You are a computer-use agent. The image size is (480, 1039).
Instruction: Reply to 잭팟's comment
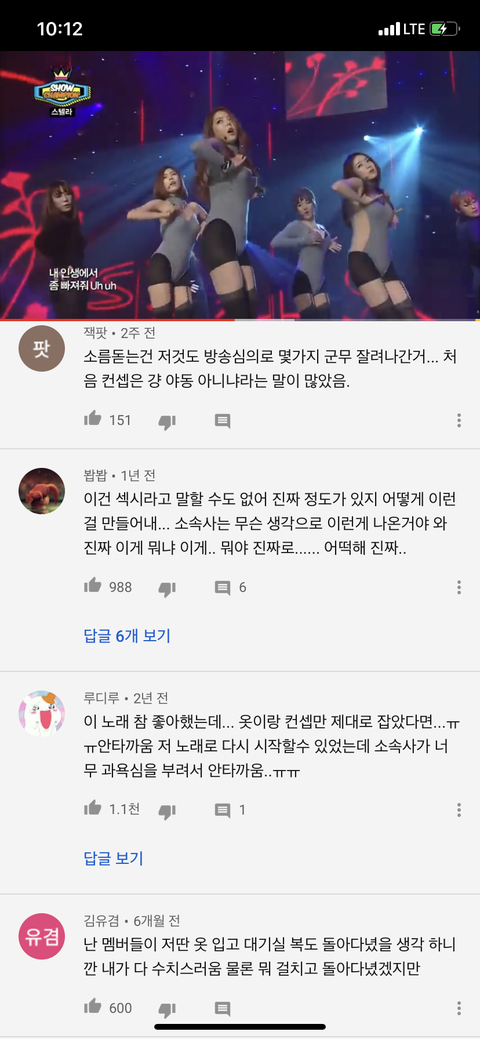coord(223,421)
